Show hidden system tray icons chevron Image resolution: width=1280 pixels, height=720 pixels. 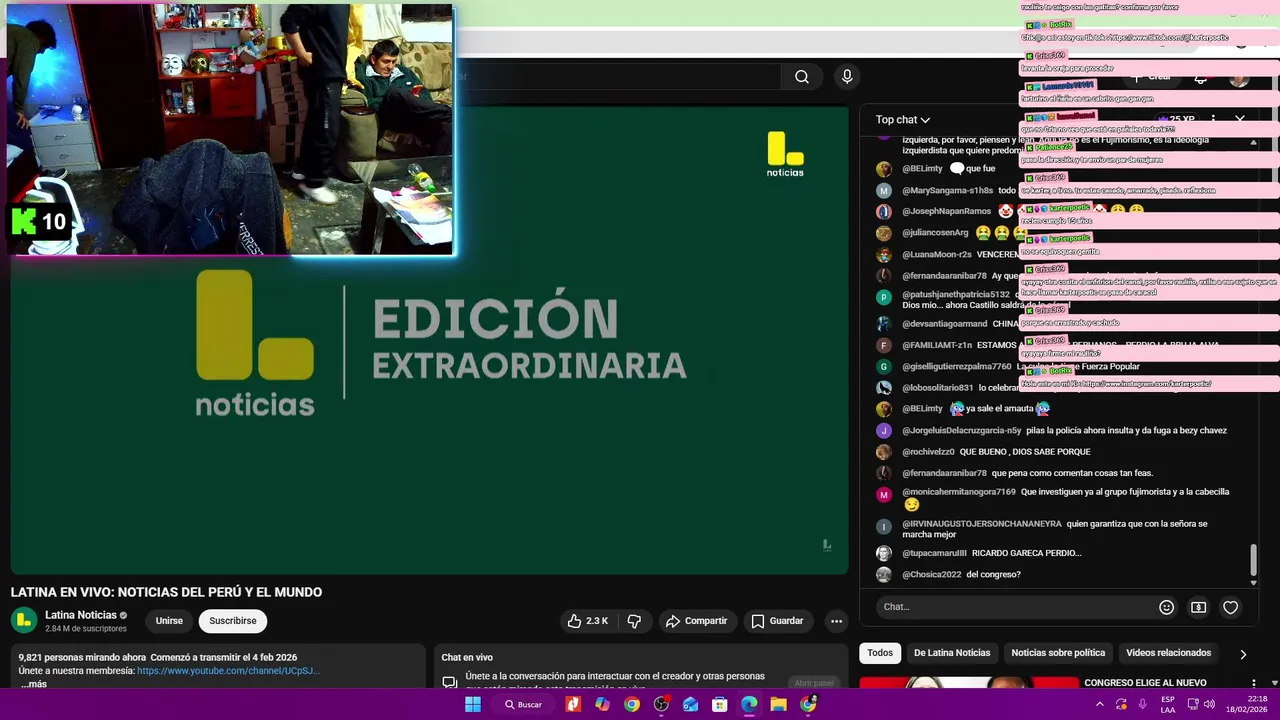[x=1099, y=704]
